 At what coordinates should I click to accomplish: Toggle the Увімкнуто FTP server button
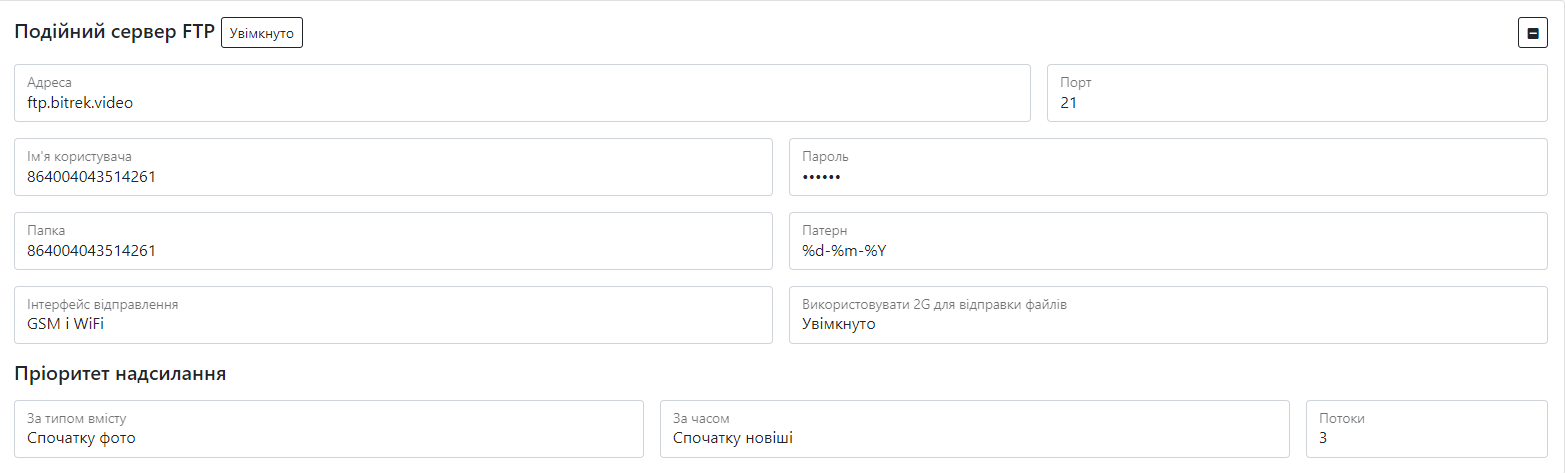click(261, 33)
